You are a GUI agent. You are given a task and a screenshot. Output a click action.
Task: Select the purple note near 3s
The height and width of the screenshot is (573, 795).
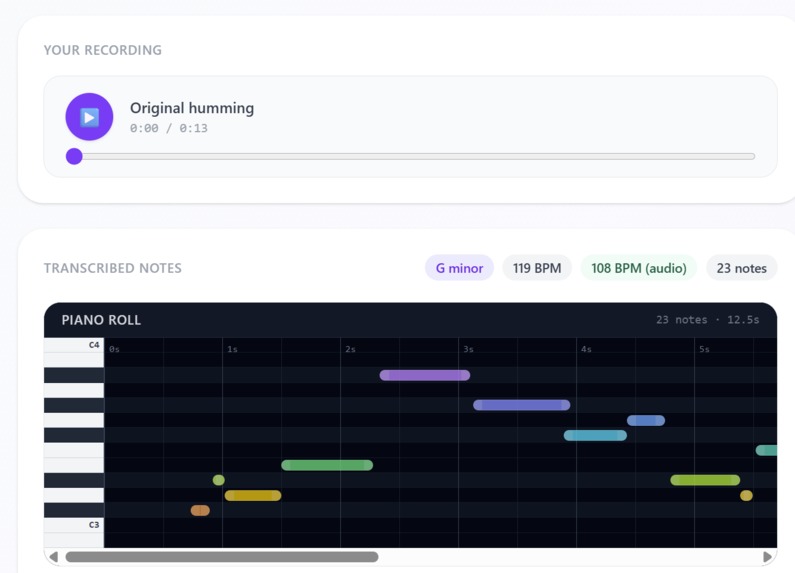(425, 375)
